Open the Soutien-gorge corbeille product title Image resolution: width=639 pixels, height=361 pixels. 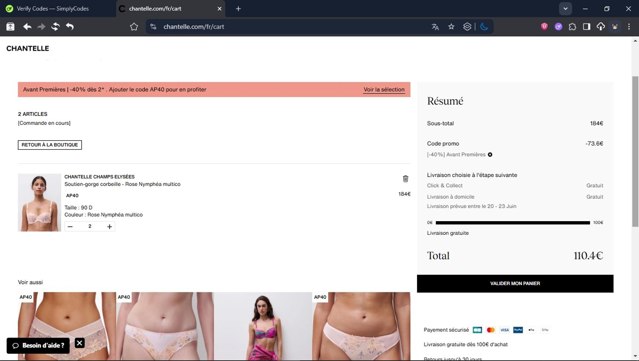[122, 184]
